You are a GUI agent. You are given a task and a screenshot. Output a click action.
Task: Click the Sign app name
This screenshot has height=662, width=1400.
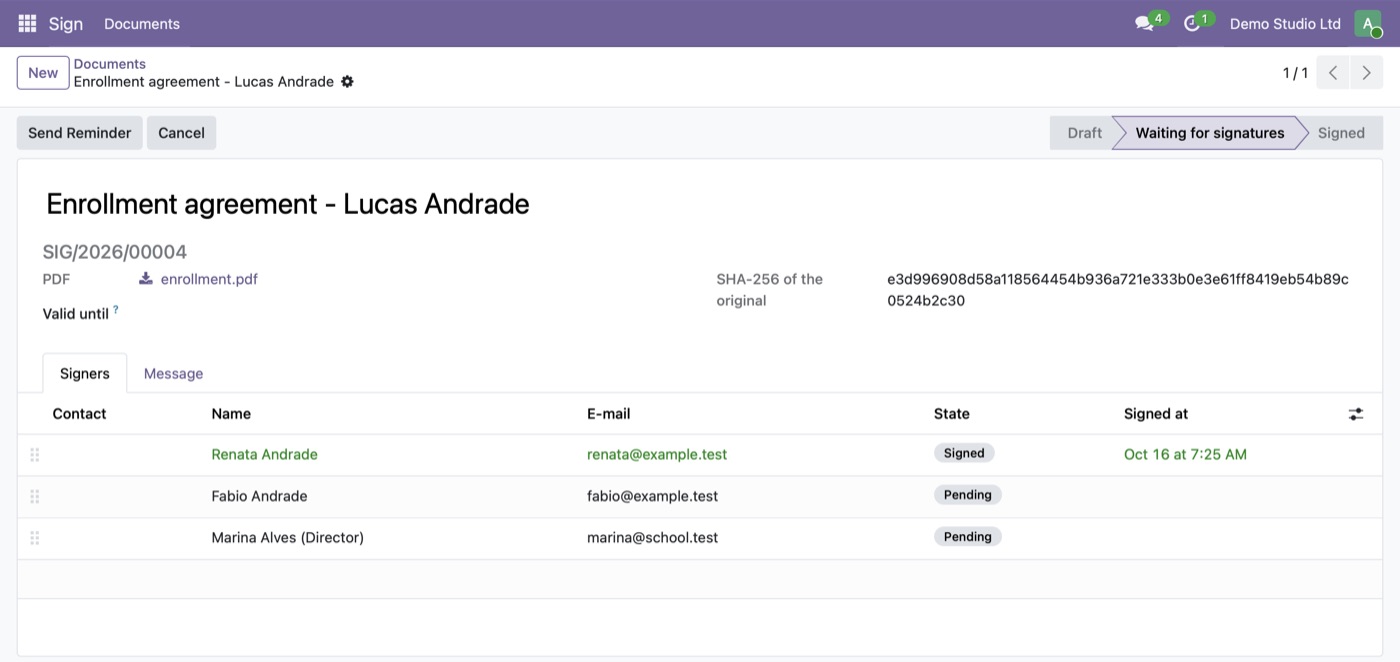click(x=66, y=23)
